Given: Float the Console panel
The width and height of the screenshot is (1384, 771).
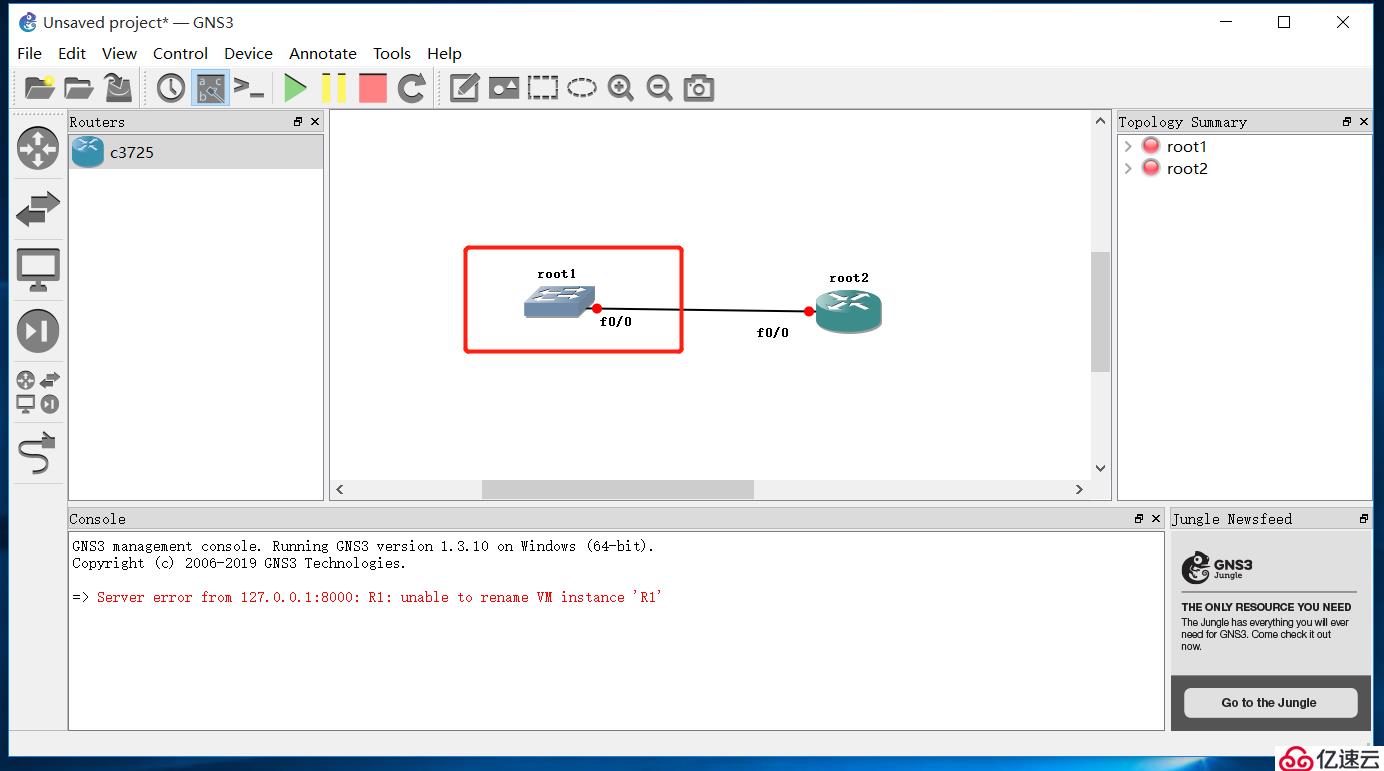Looking at the screenshot, I should (x=1139, y=518).
